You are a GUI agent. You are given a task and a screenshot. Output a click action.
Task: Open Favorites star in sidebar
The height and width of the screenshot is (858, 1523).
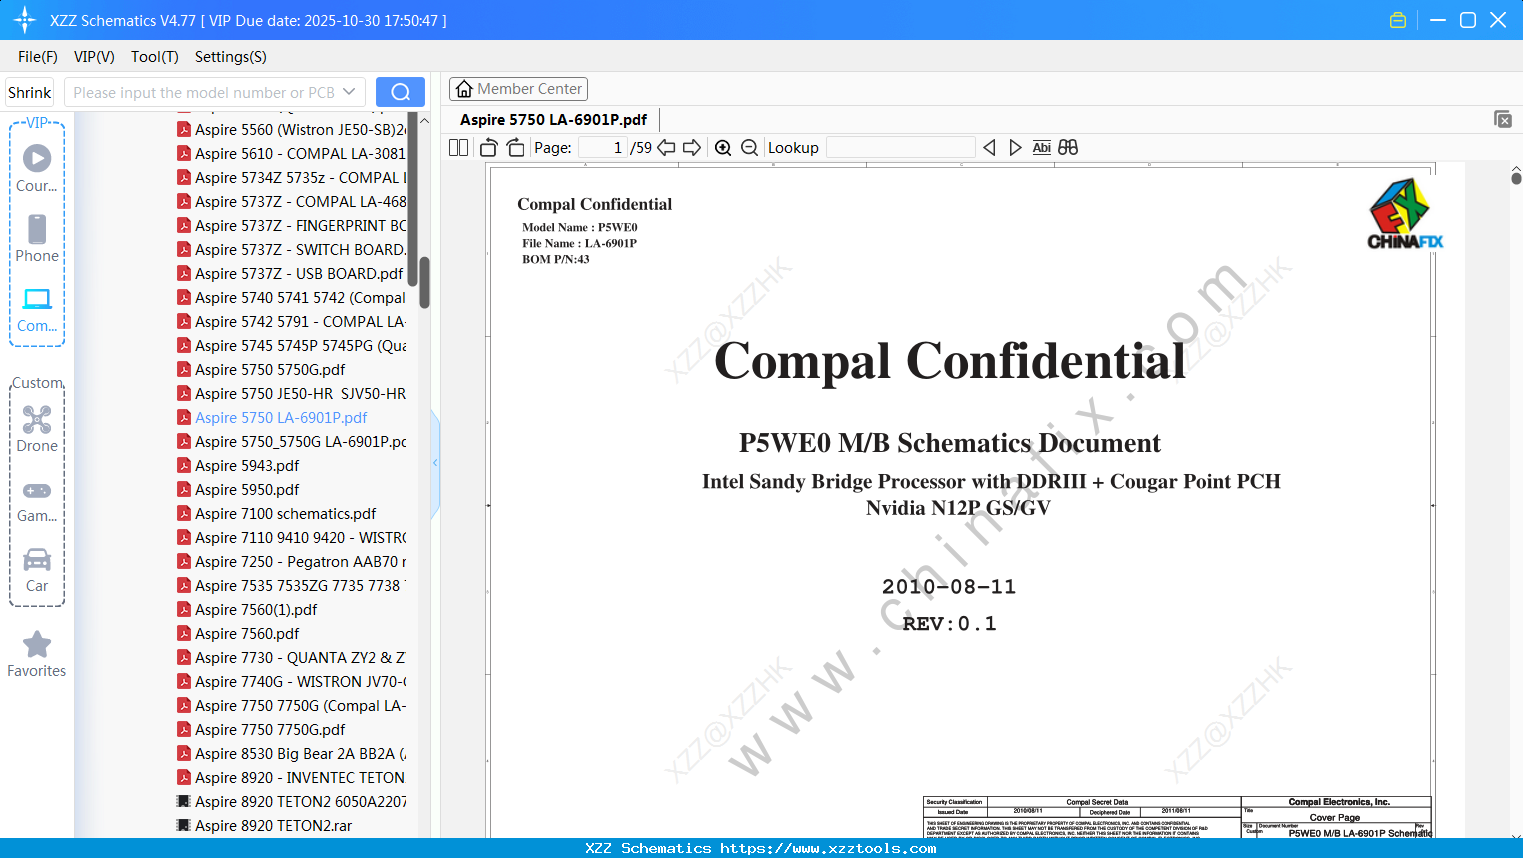pyautogui.click(x=37, y=654)
